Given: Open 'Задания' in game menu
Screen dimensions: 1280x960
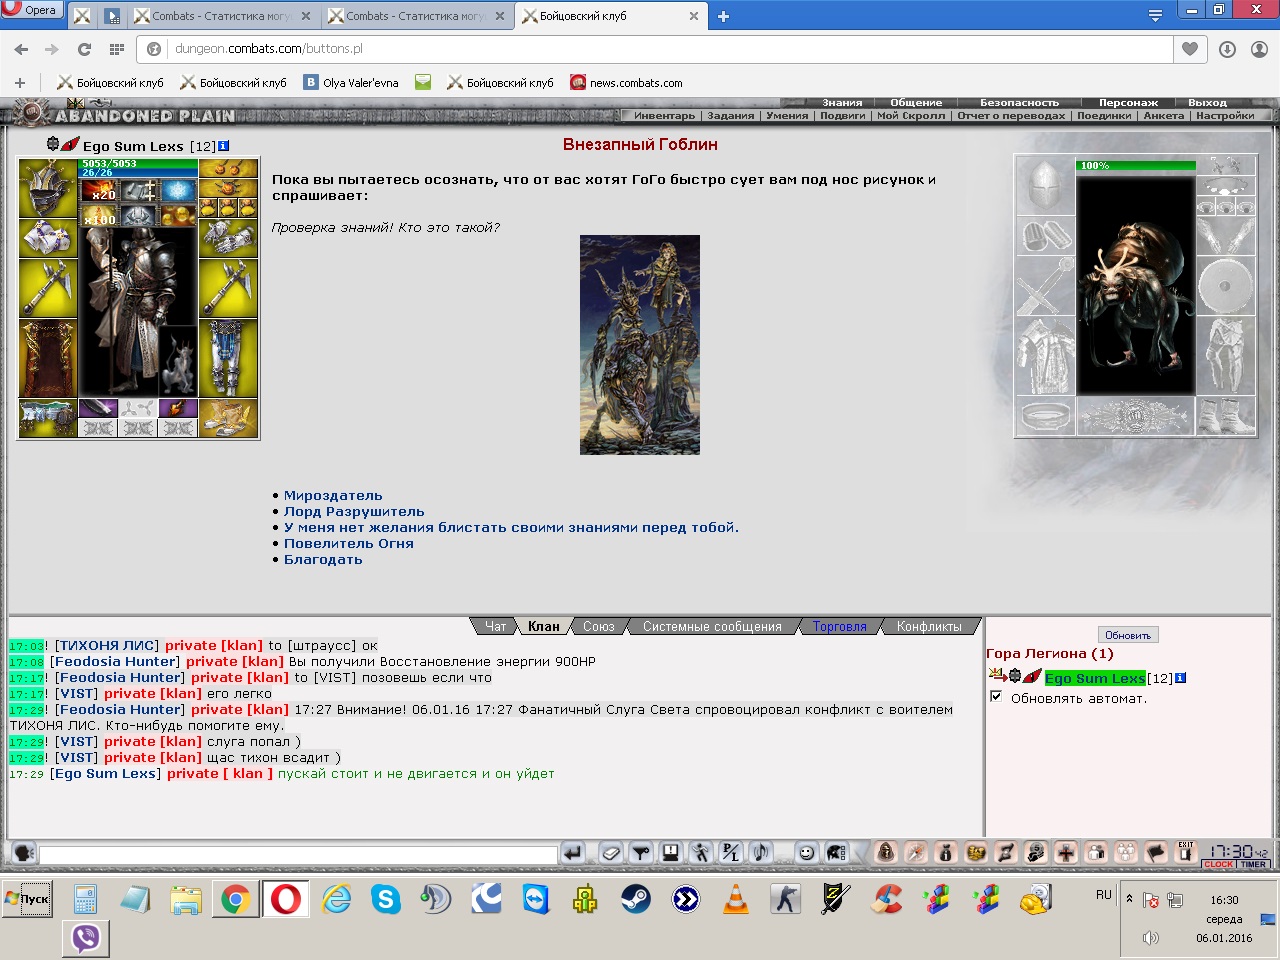Looking at the screenshot, I should 731,116.
